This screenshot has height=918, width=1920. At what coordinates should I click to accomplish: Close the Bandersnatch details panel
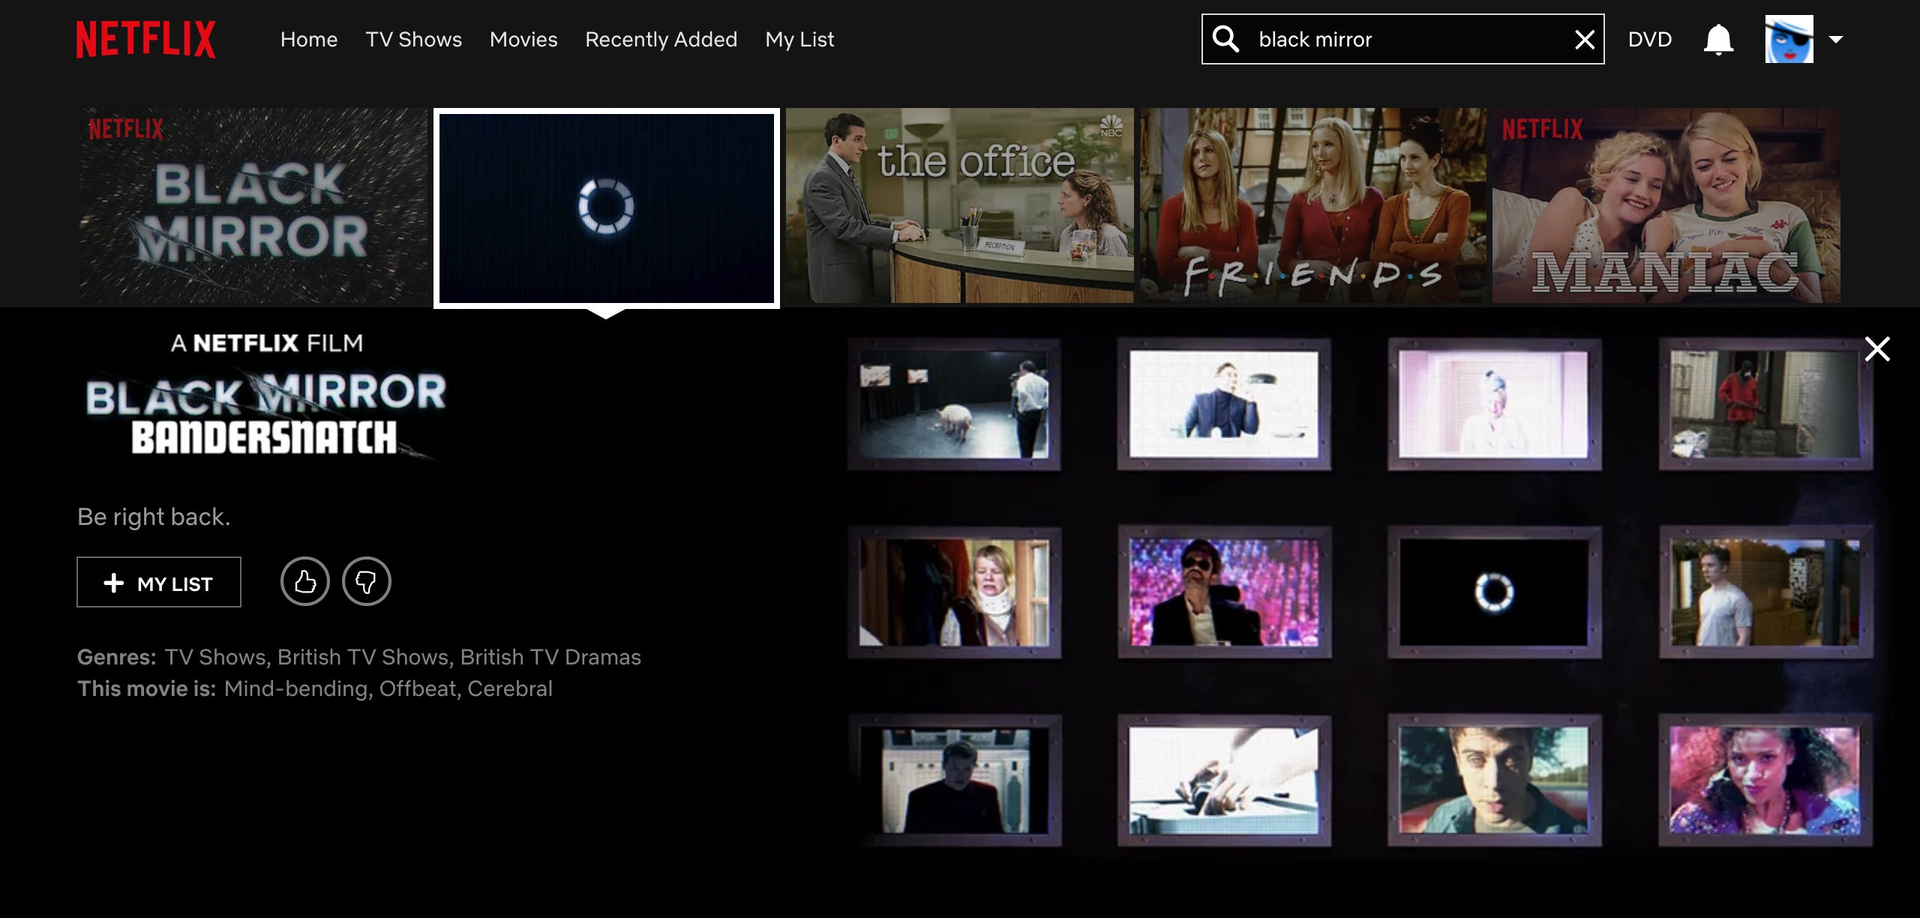point(1877,349)
